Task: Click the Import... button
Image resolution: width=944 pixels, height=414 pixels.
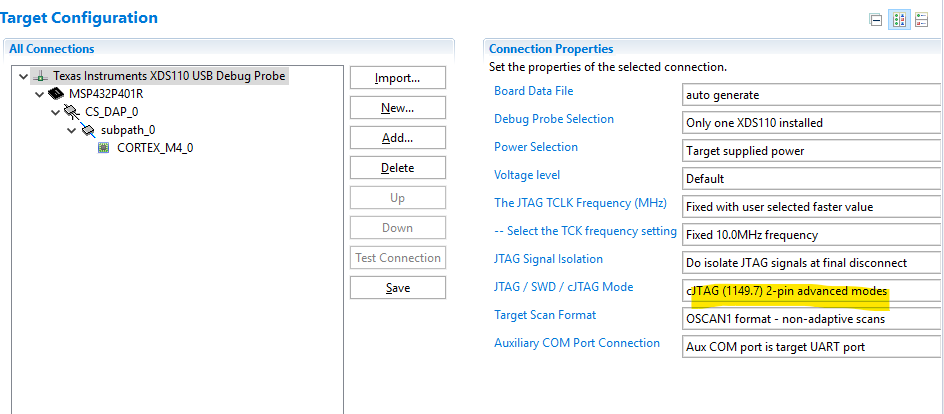Action: [x=397, y=78]
